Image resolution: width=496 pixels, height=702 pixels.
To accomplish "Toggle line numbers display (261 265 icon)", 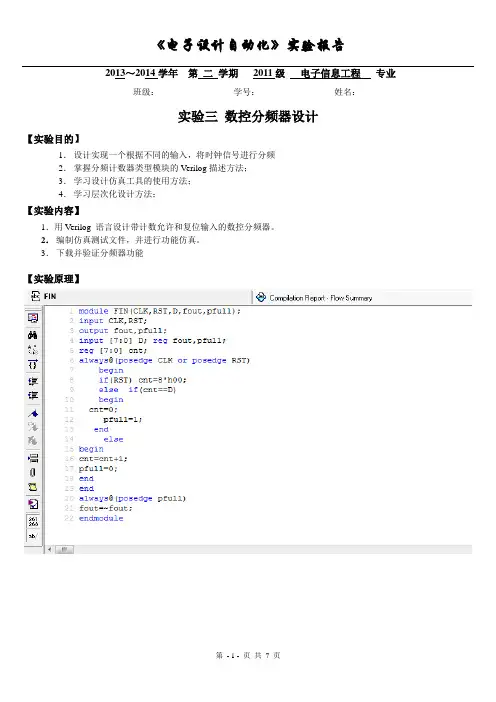I will point(33,521).
